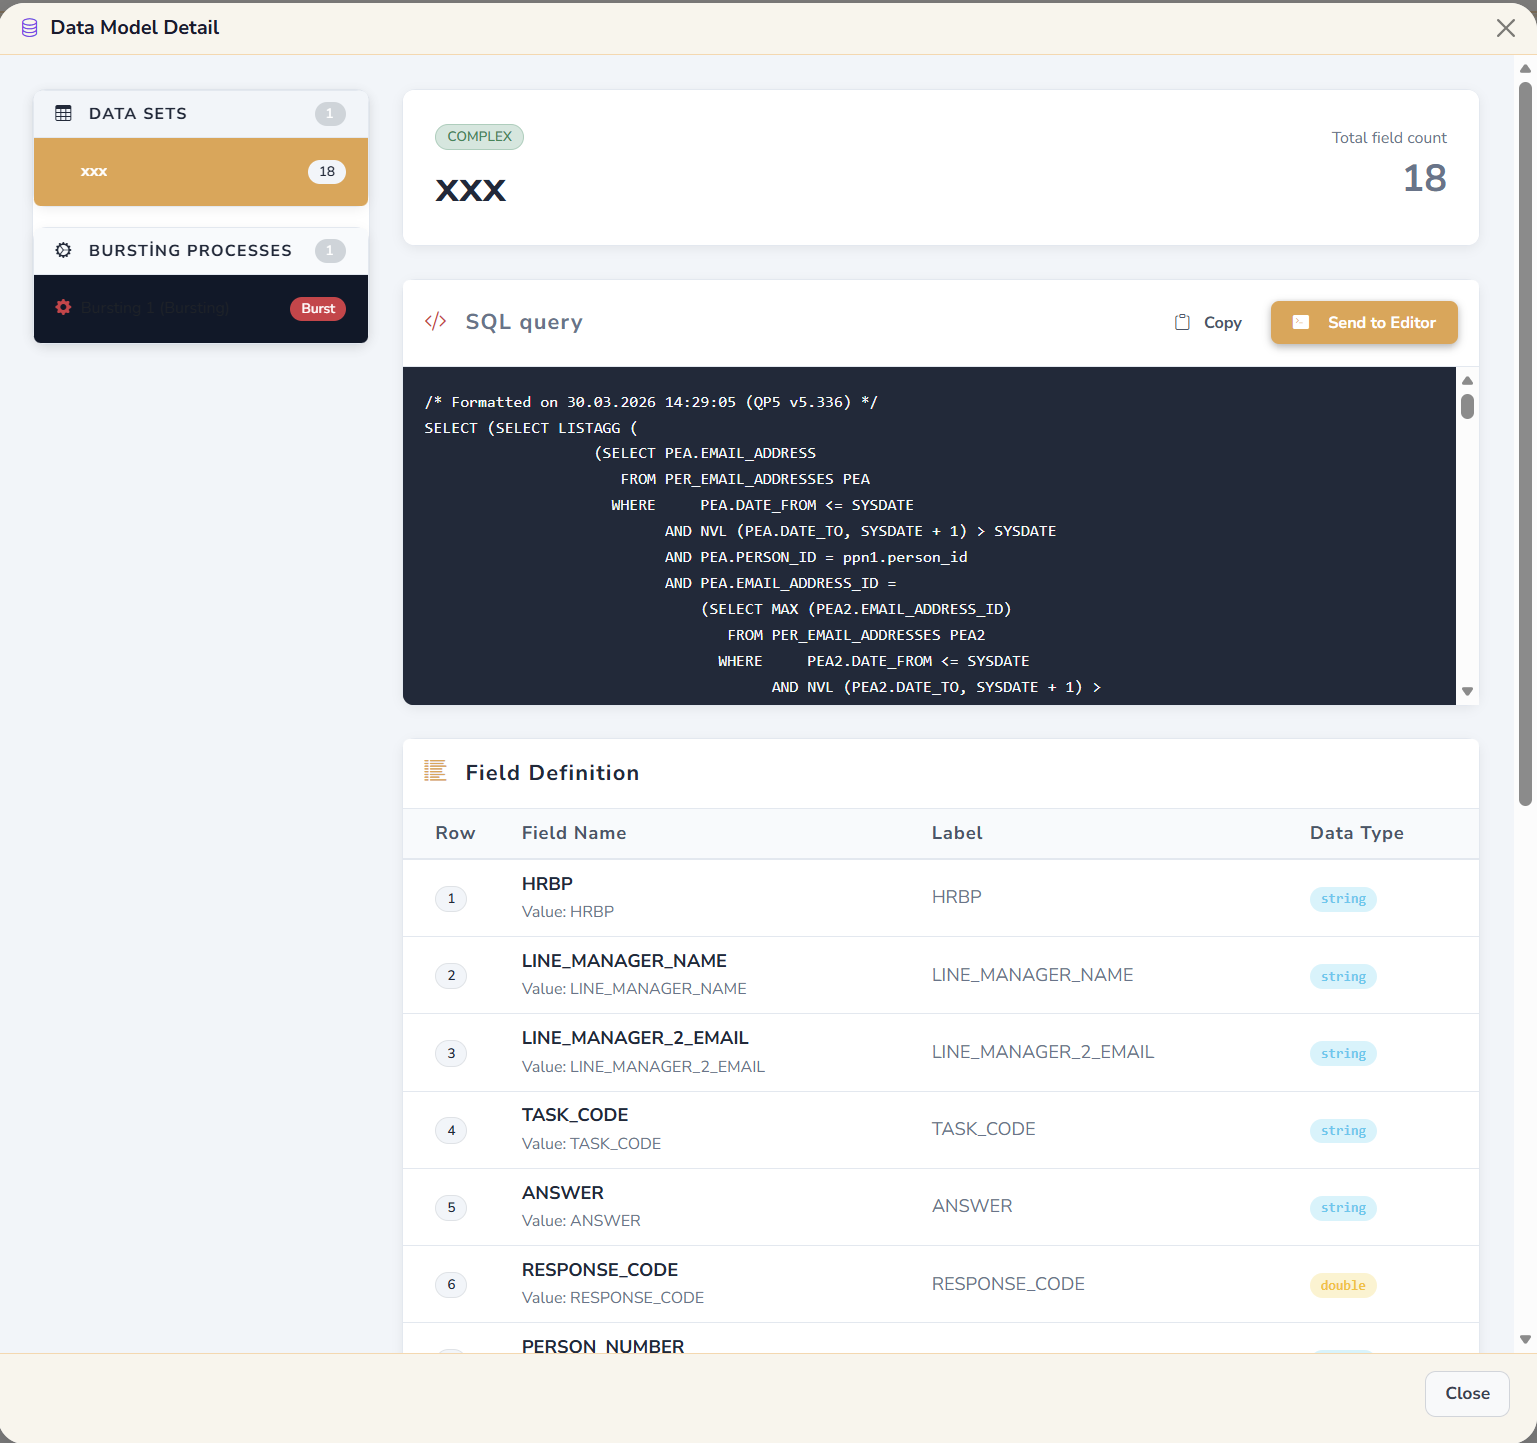Send the query to the editor
Screen dimensions: 1537x1443
[1364, 322]
